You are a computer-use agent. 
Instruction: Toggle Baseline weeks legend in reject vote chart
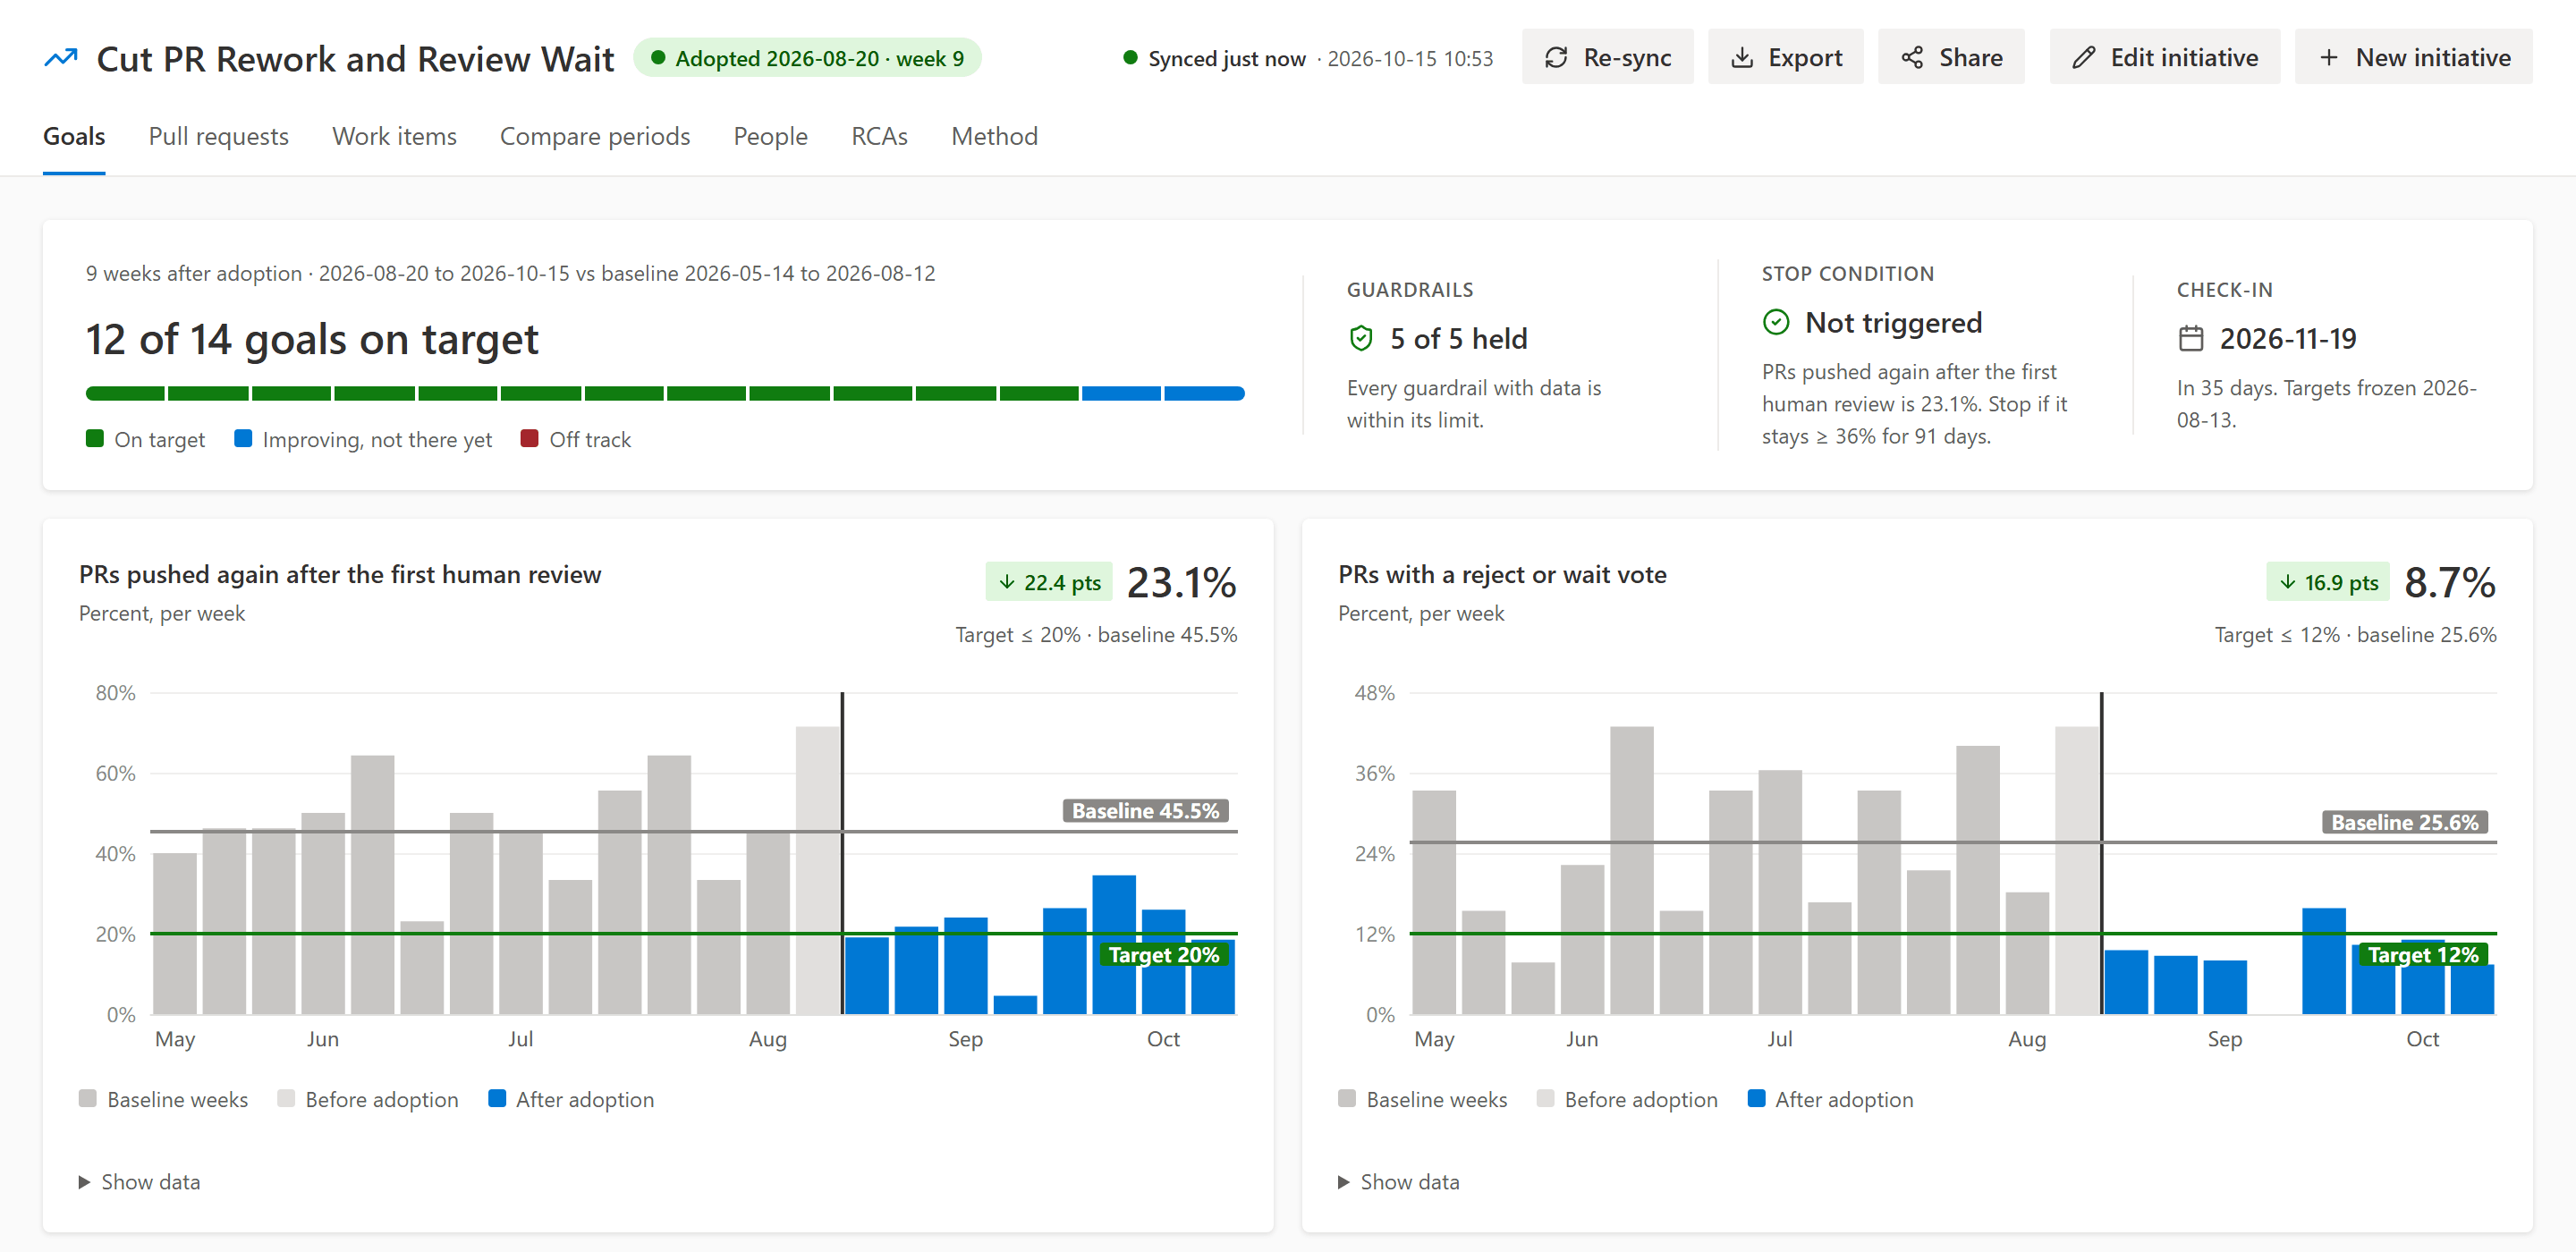pos(1423,1099)
